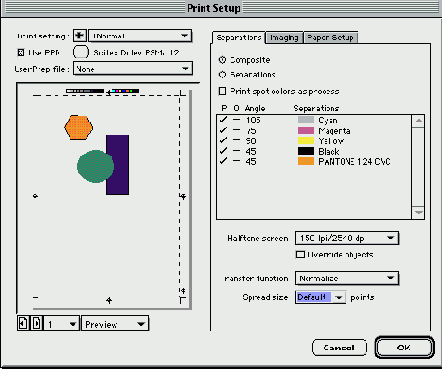Select the Black separation name
The height and width of the screenshot is (369, 442).
pos(329,152)
